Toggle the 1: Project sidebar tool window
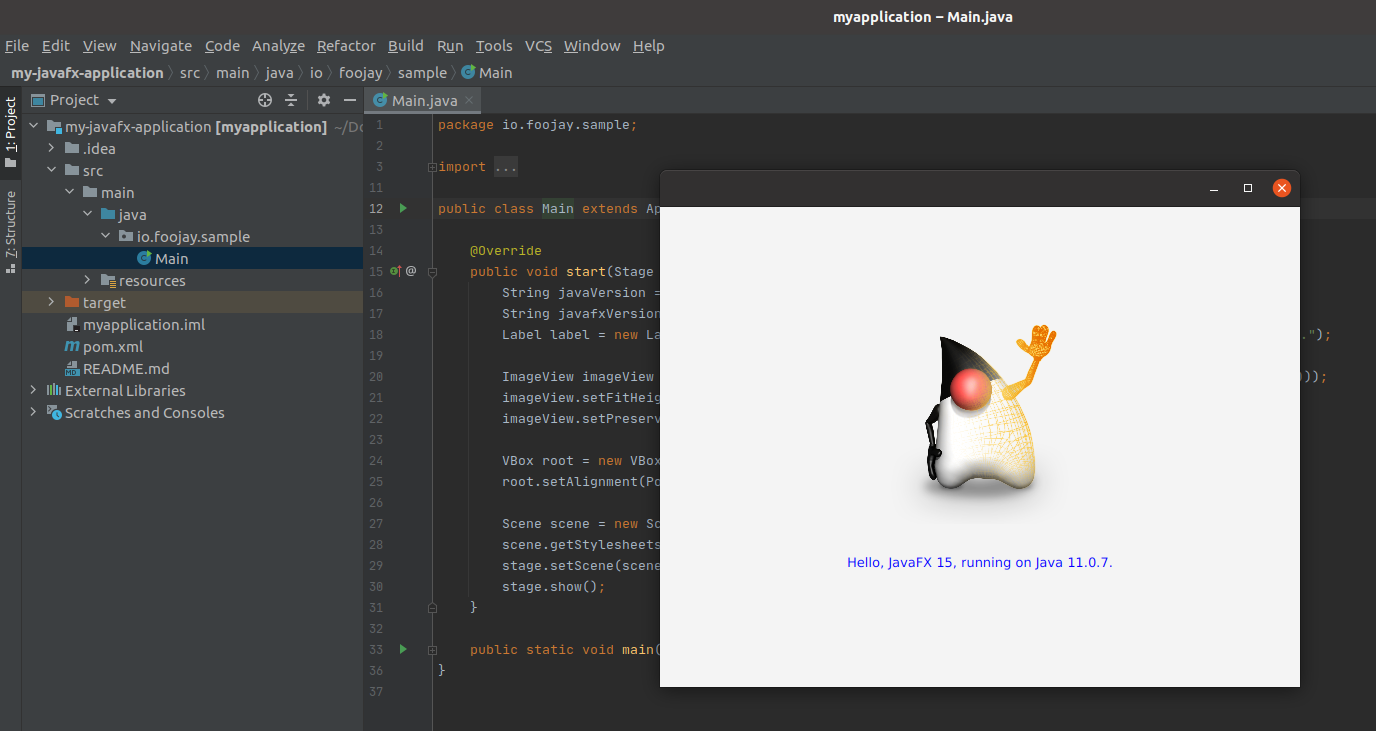Viewport: 1376px width, 731px height. click(10, 132)
